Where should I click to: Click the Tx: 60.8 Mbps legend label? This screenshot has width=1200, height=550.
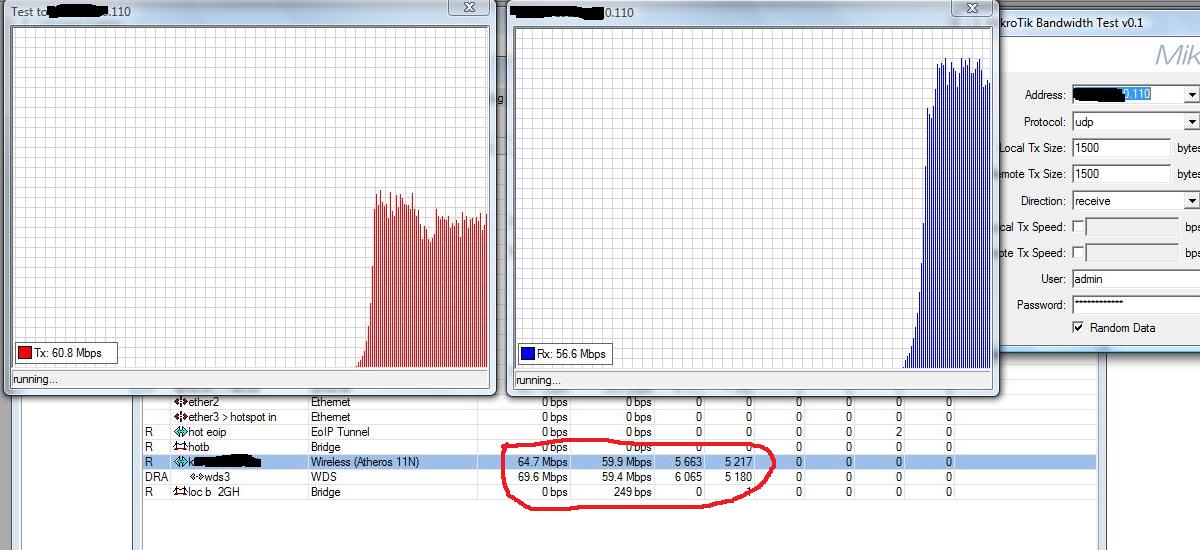pyautogui.click(x=69, y=352)
